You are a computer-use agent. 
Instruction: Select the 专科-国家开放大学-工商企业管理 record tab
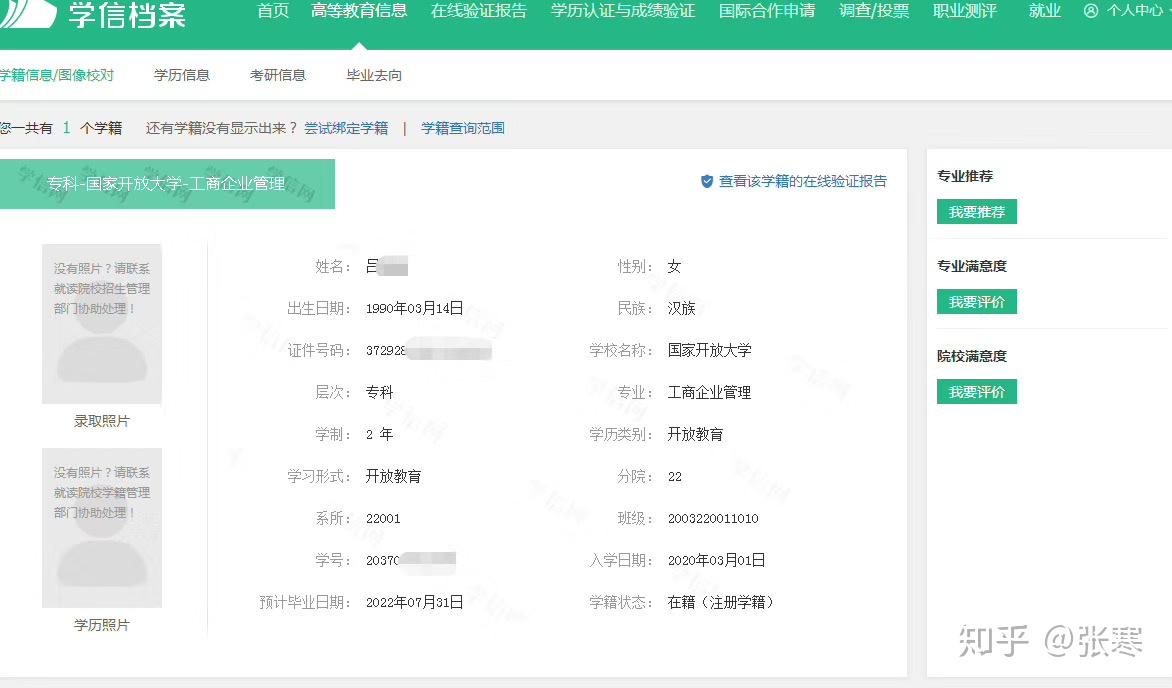click(167, 184)
